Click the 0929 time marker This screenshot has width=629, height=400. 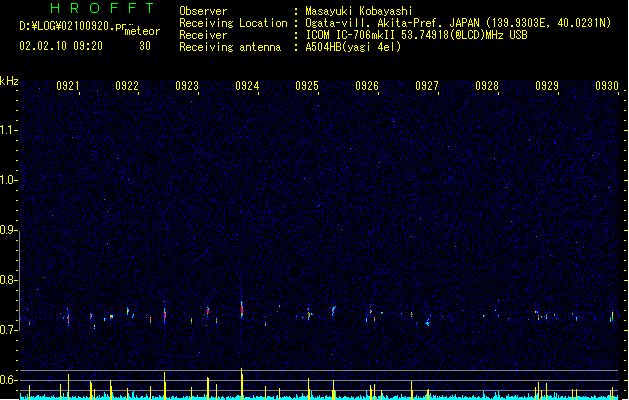547,85
